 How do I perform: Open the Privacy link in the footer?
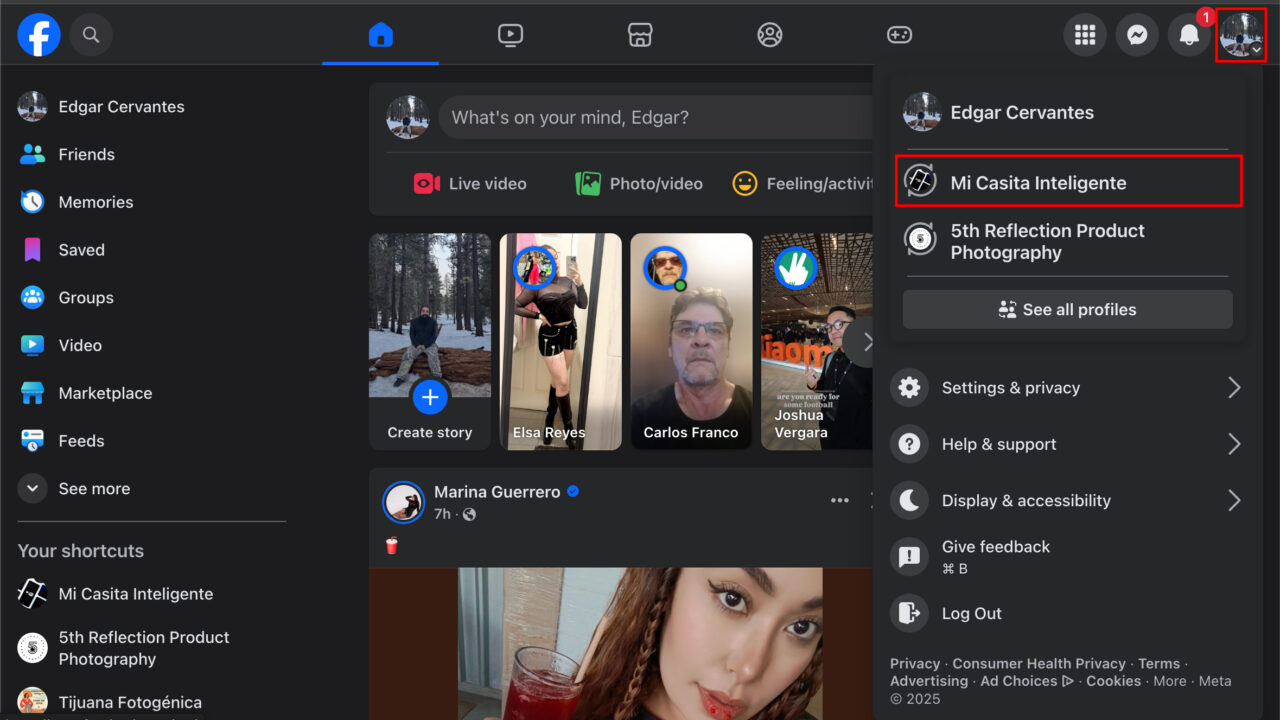click(x=914, y=663)
